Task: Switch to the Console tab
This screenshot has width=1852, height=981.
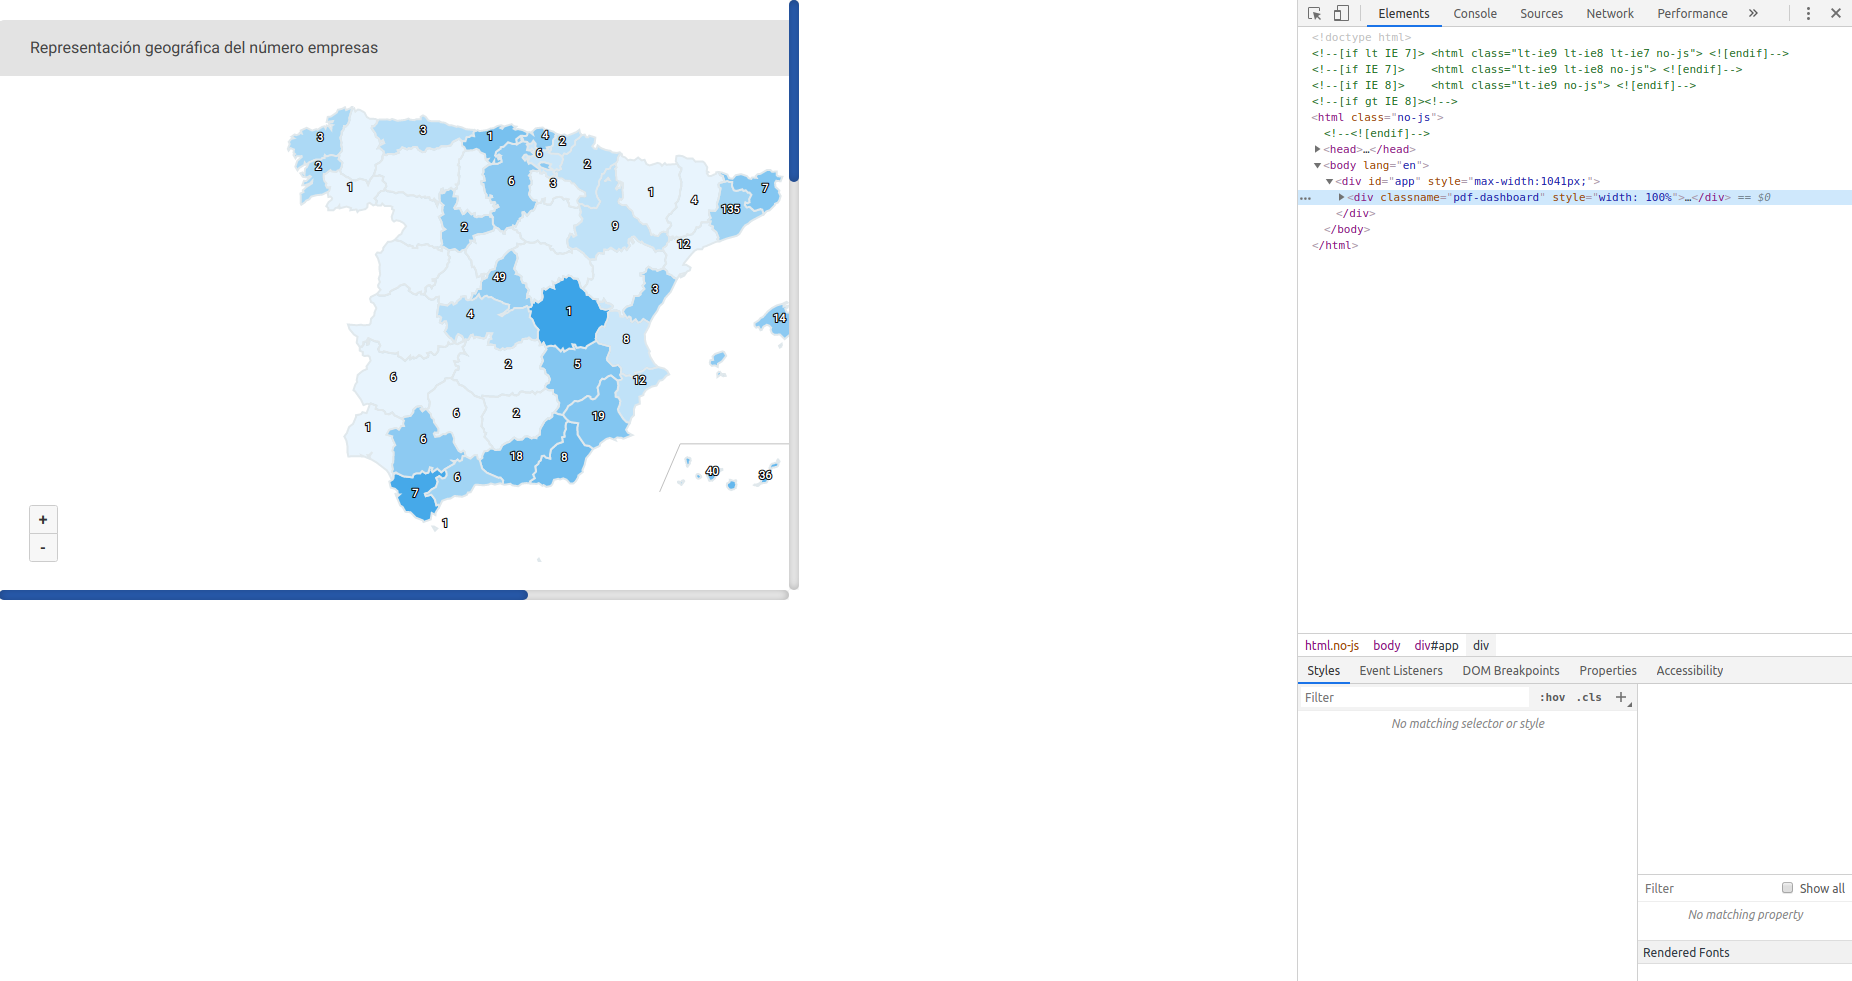Action: click(1475, 13)
